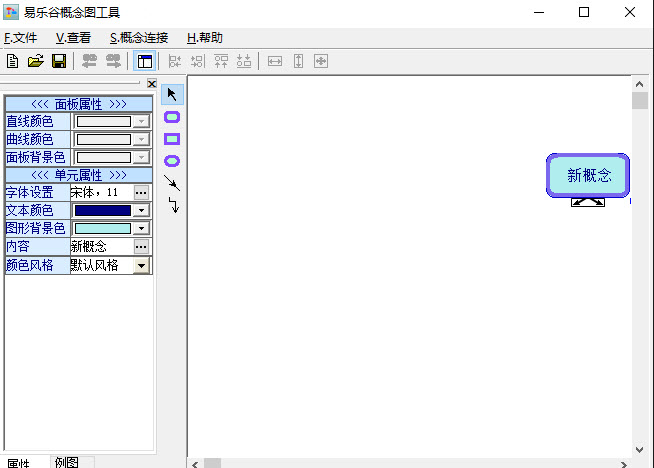Click the app icon in title bar

click(x=11, y=12)
